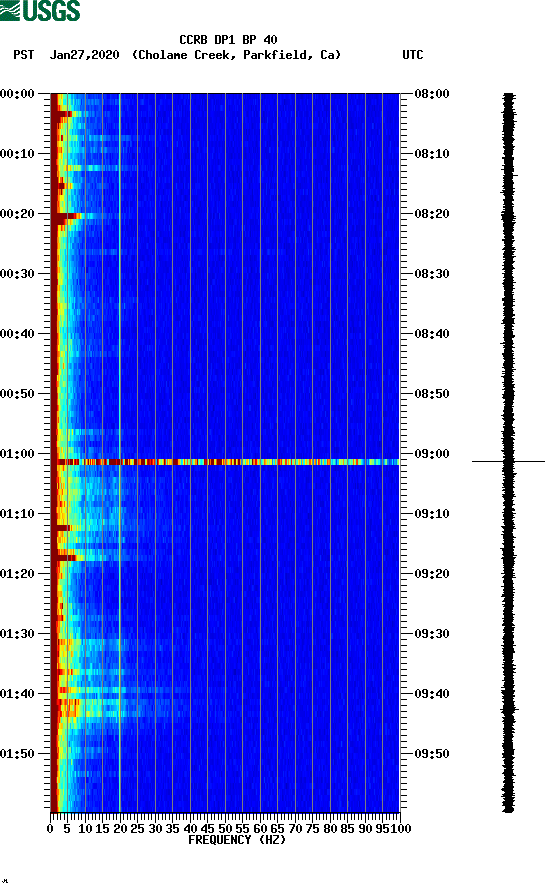
Task: Click the 09:00 UTC time label
Action: tap(432, 454)
